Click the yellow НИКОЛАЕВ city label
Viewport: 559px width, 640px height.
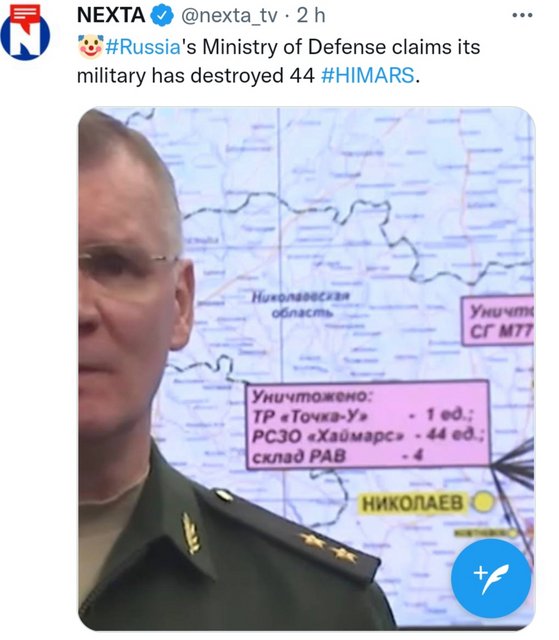tap(413, 503)
